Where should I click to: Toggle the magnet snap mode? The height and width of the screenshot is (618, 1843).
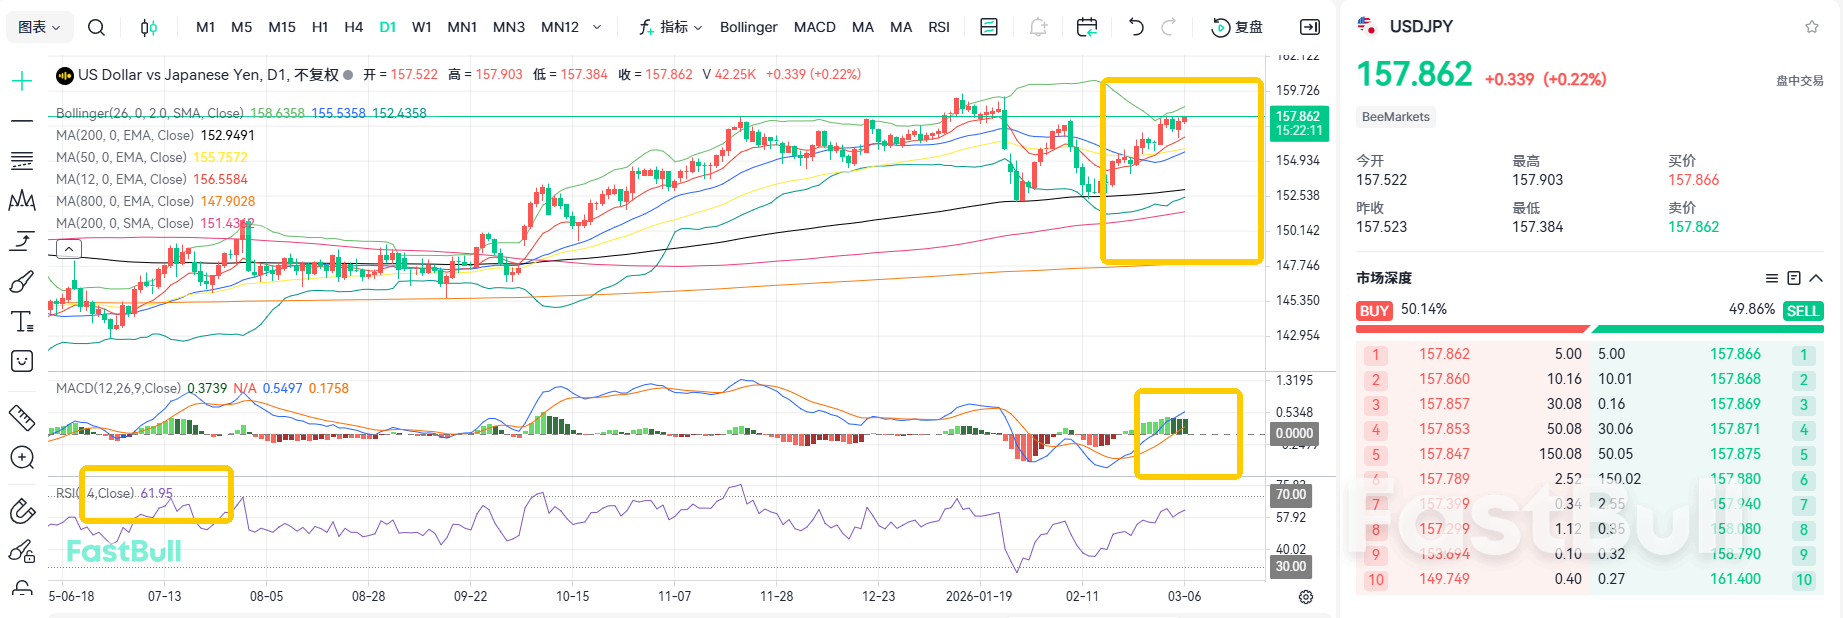click(22, 511)
